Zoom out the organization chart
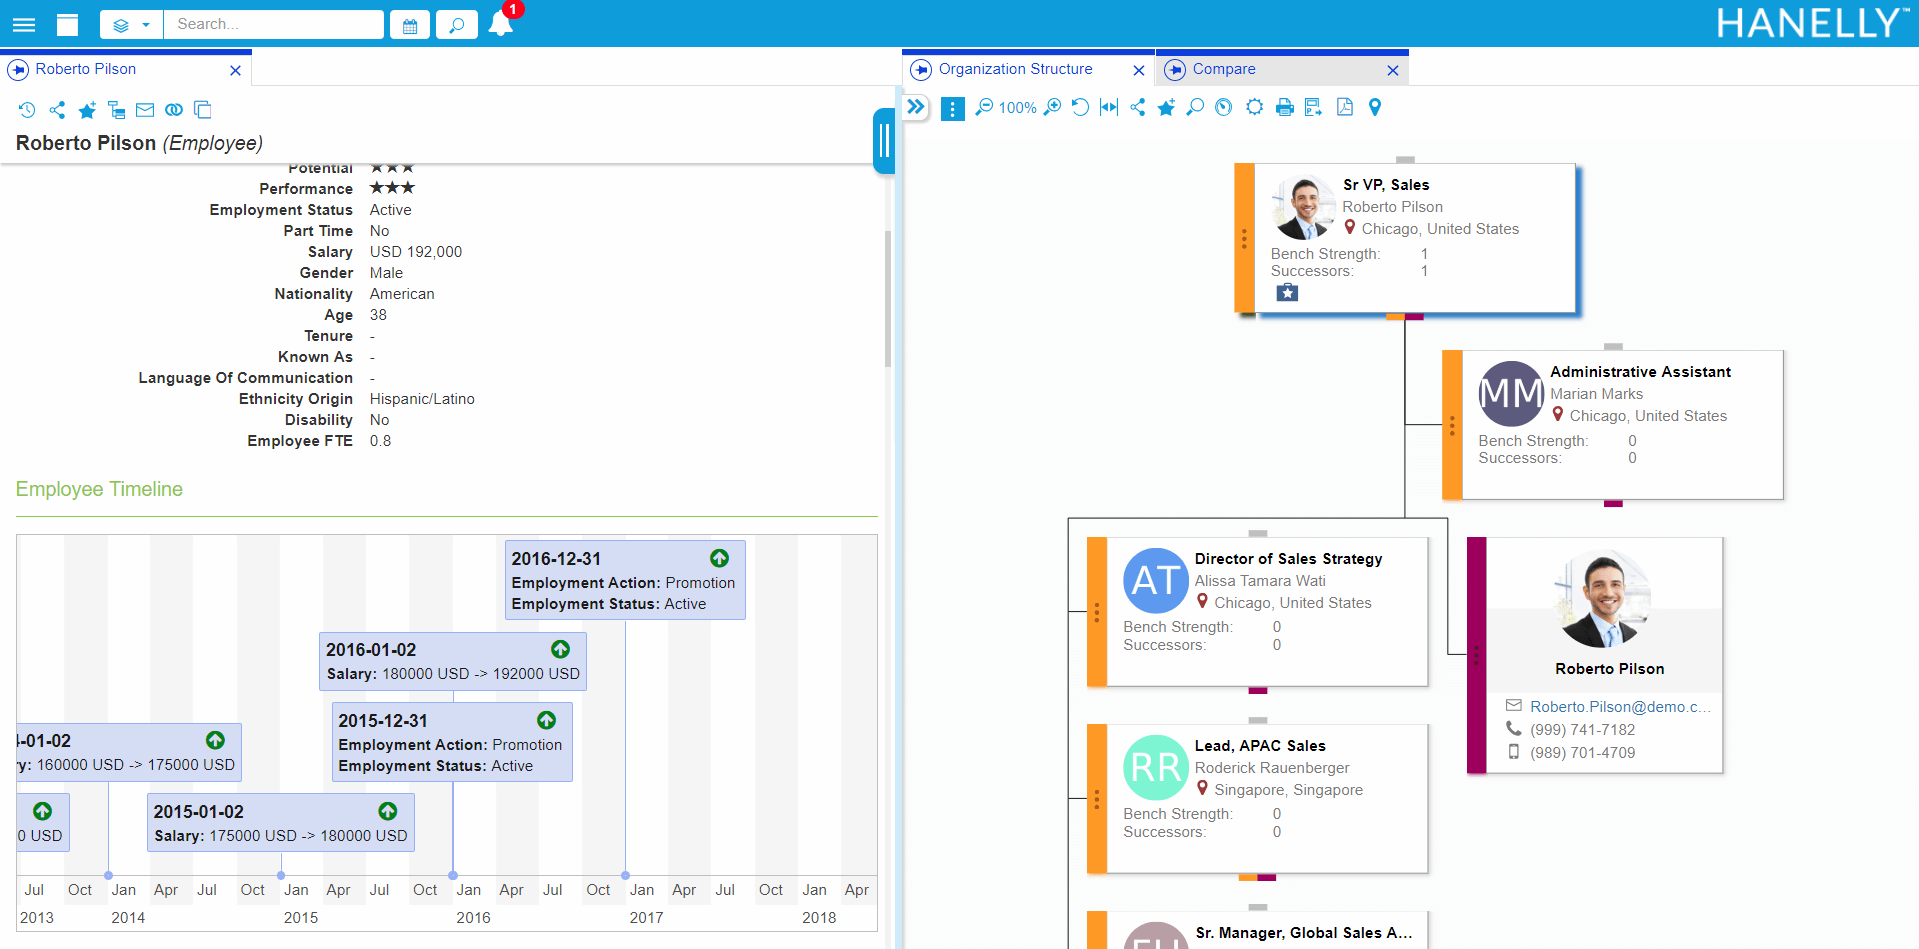1919x949 pixels. tap(984, 107)
